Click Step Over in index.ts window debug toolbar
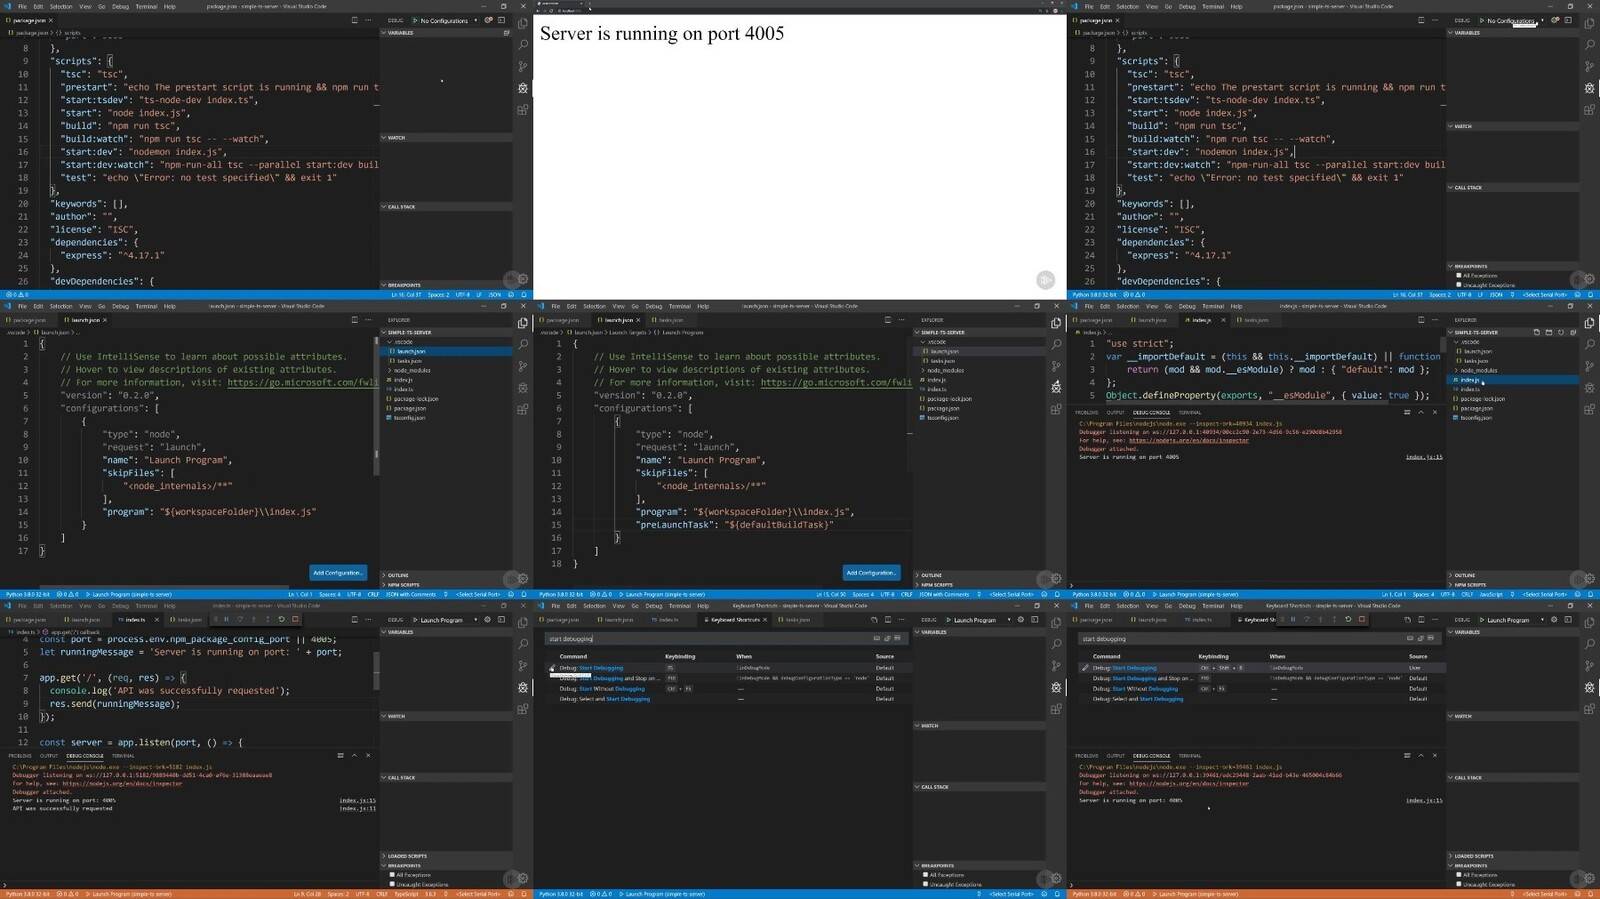The height and width of the screenshot is (899, 1600). pyautogui.click(x=240, y=619)
